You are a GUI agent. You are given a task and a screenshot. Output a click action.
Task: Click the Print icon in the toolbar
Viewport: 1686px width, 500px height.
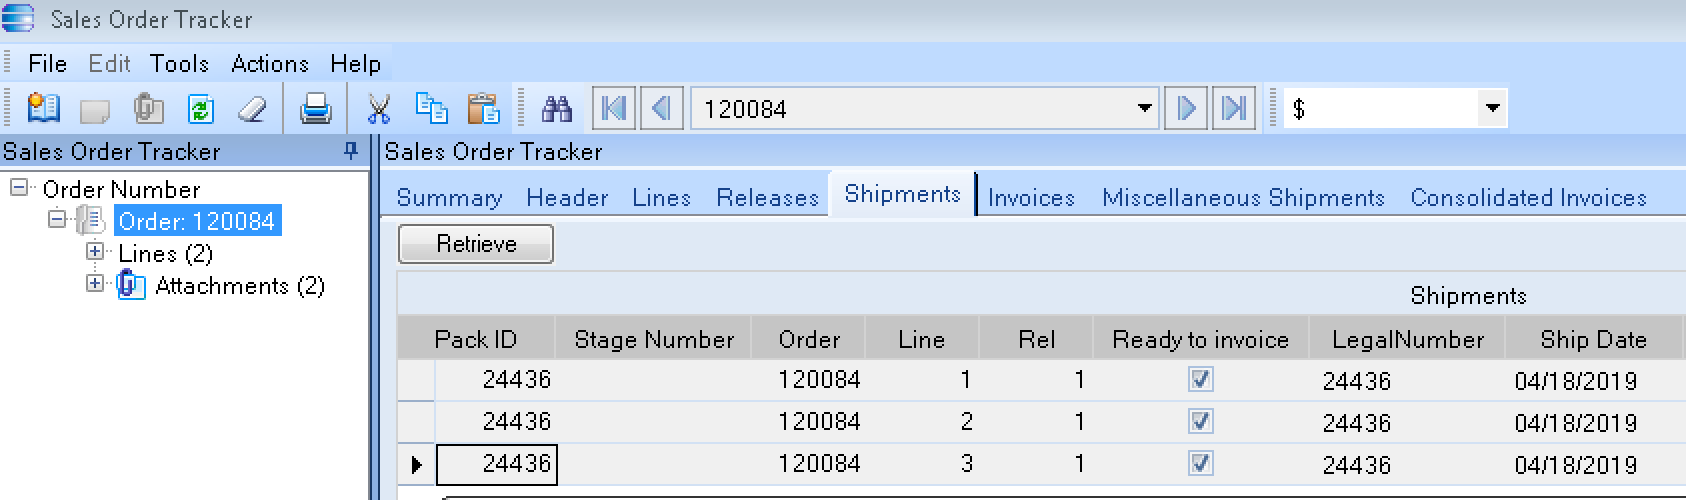(x=315, y=108)
